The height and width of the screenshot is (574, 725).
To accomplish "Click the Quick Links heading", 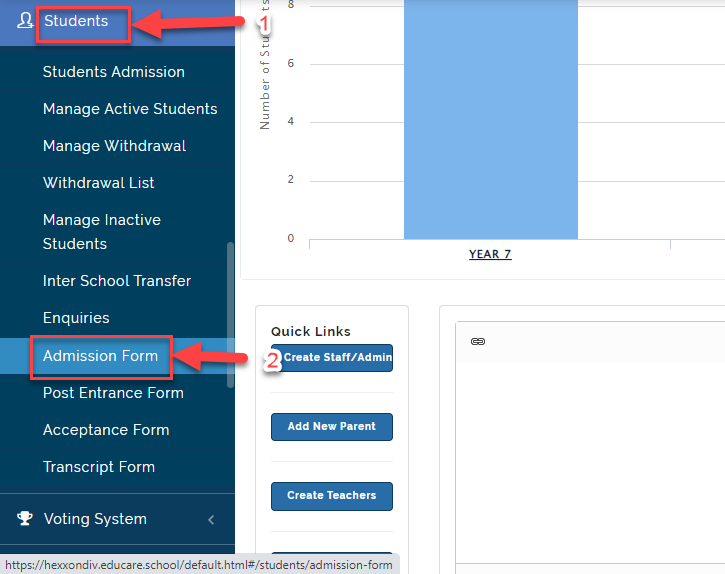I will tap(311, 331).
